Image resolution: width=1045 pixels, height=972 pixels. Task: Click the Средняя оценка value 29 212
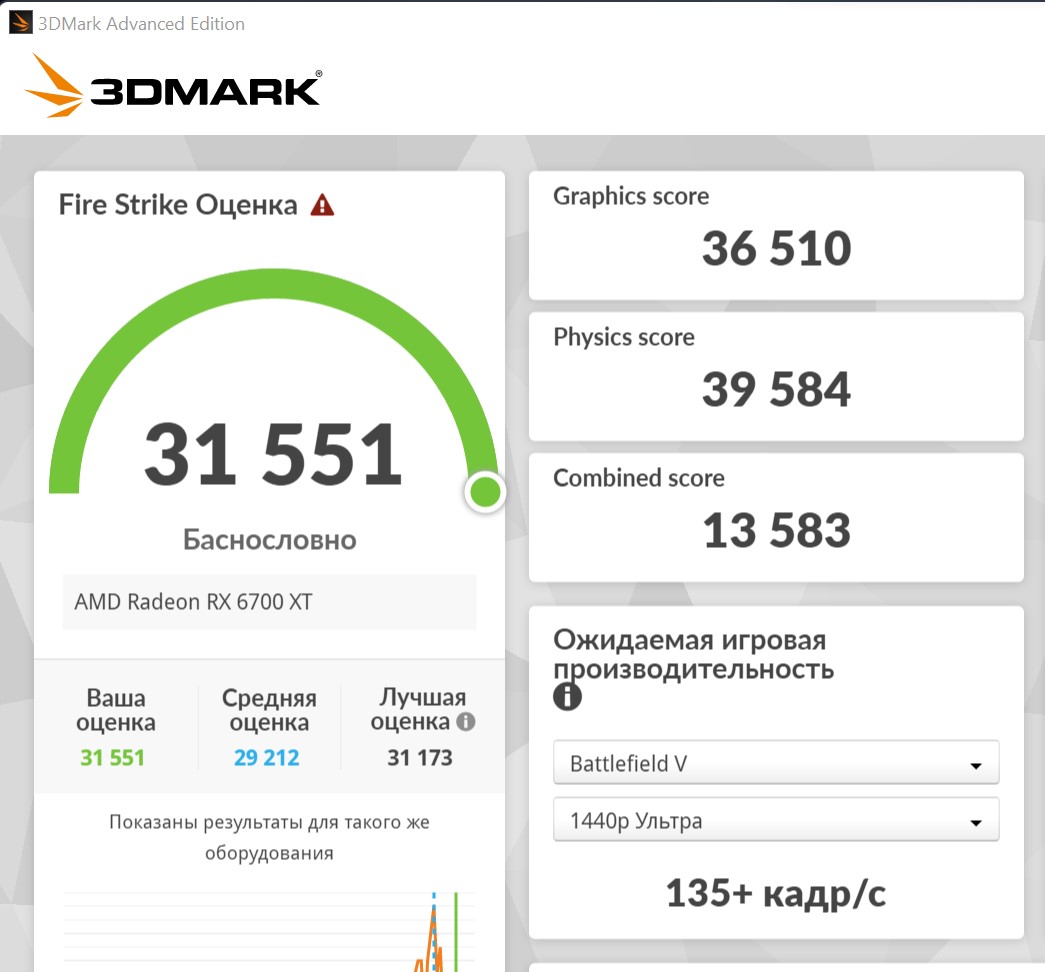pyautogui.click(x=267, y=757)
